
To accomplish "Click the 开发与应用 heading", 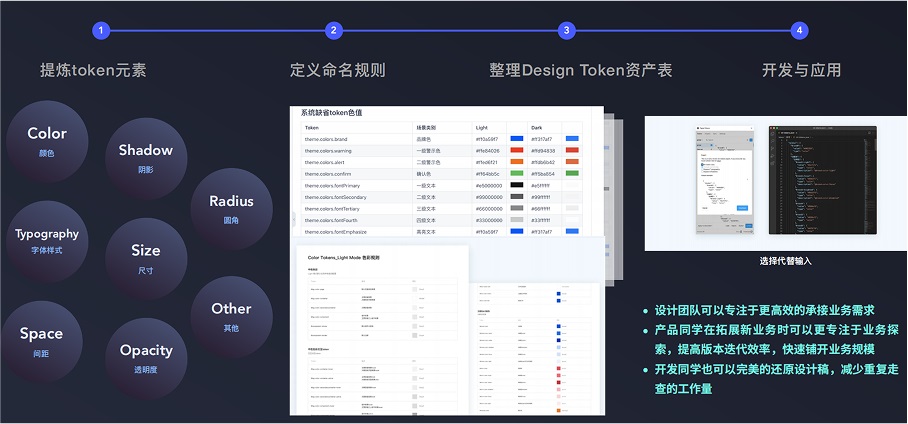I will click(x=801, y=70).
